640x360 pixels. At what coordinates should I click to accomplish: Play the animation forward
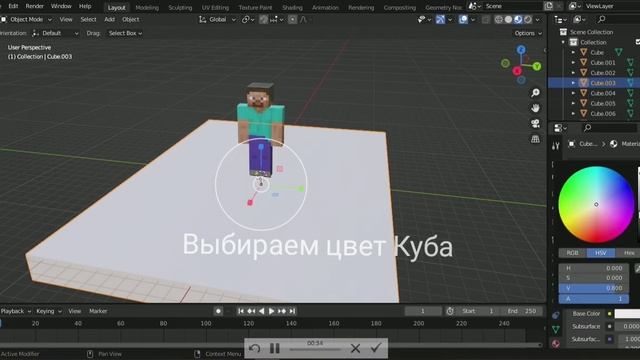(x=271, y=311)
